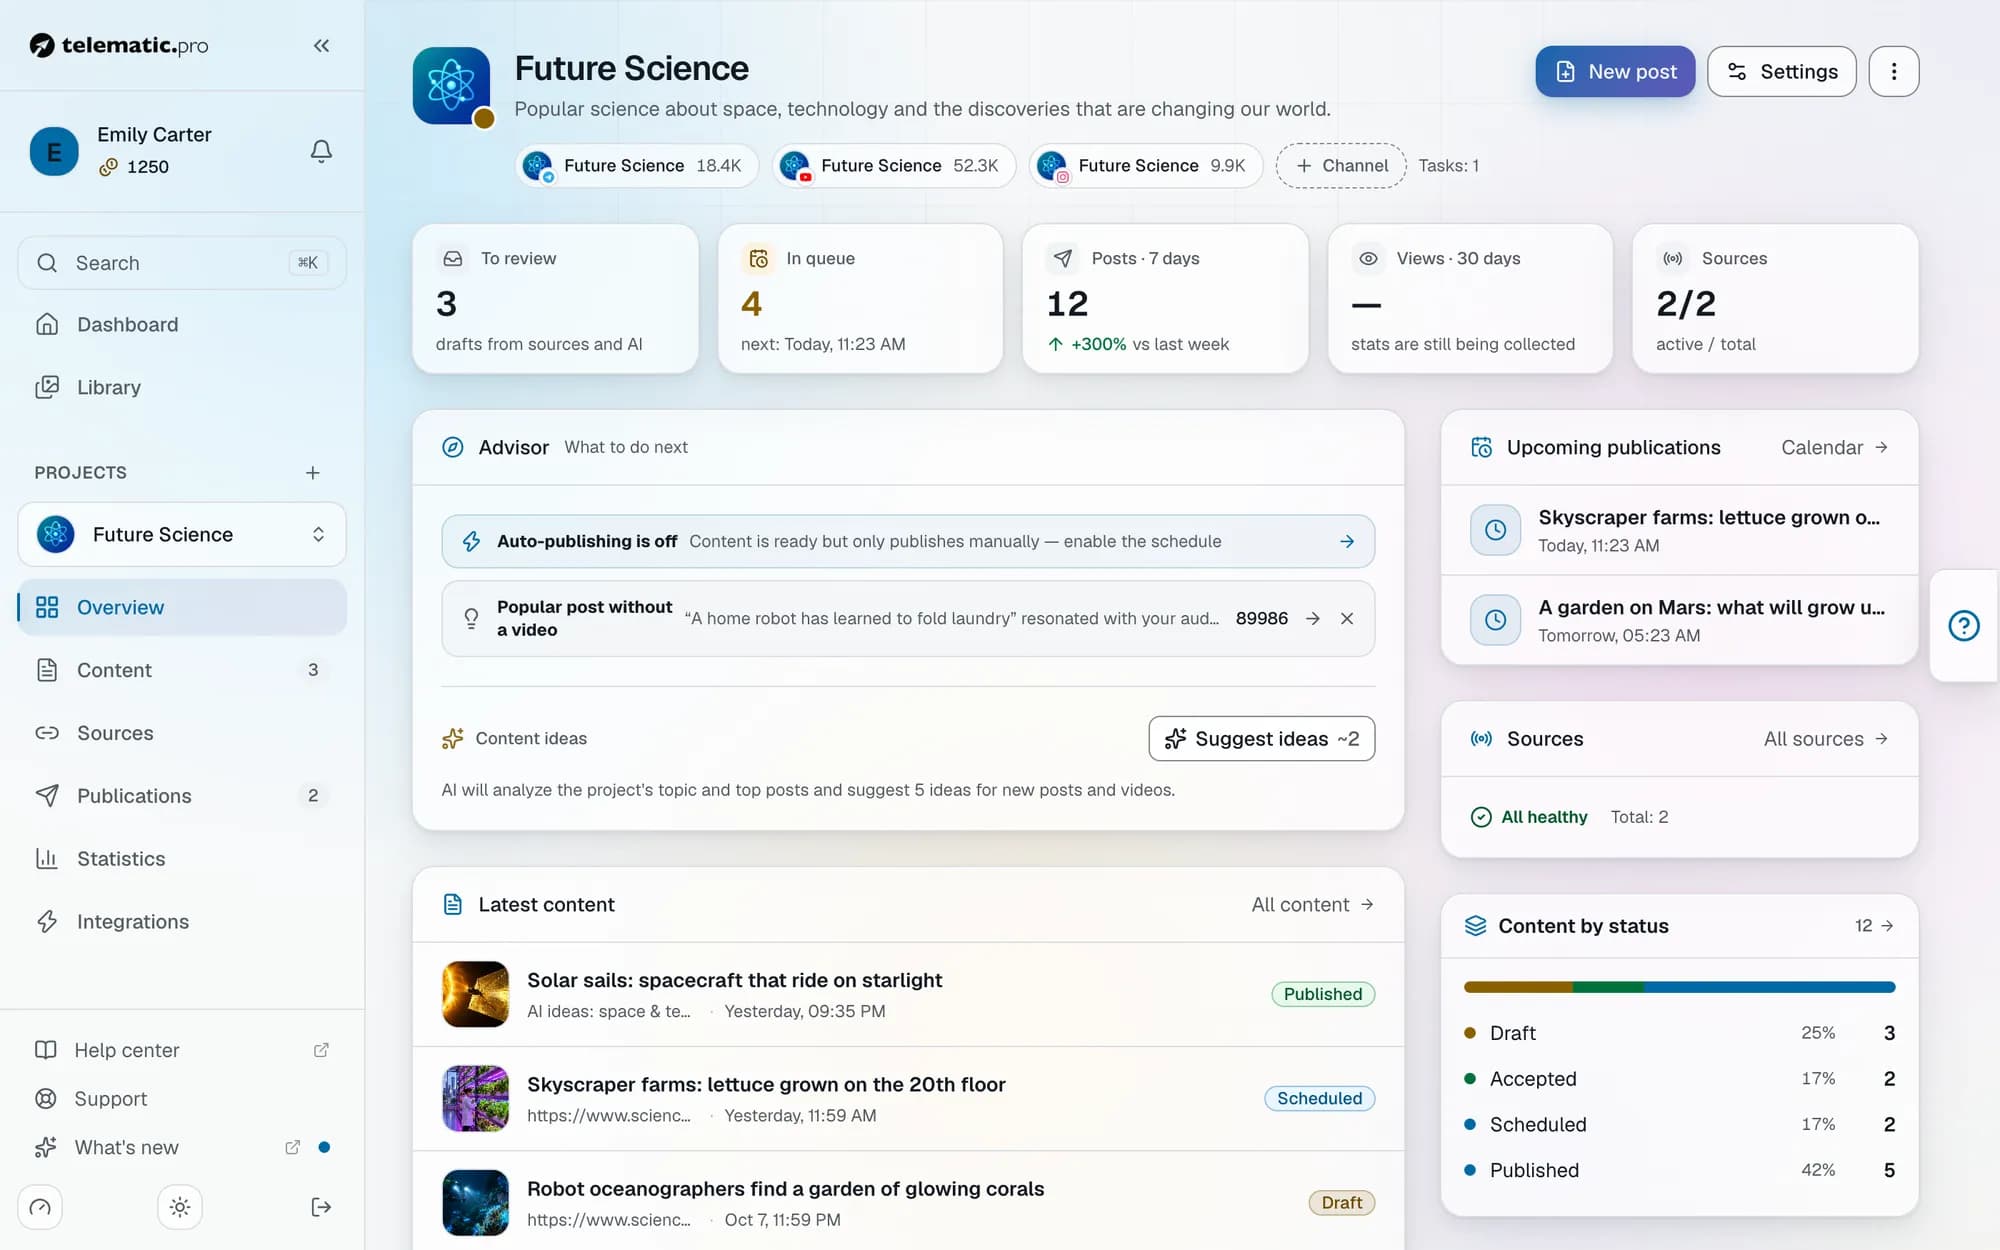2000x1250 pixels.
Task: Open the All content link
Action: (x=1312, y=905)
